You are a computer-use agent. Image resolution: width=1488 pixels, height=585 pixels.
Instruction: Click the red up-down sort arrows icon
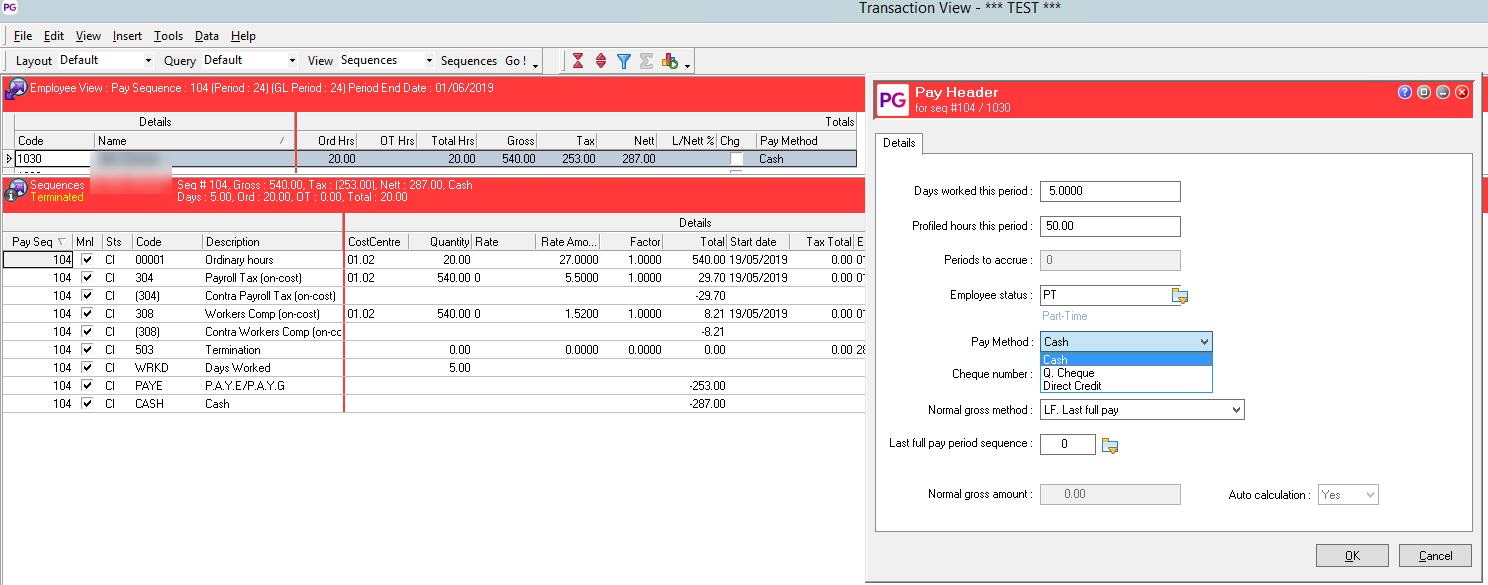coord(601,61)
